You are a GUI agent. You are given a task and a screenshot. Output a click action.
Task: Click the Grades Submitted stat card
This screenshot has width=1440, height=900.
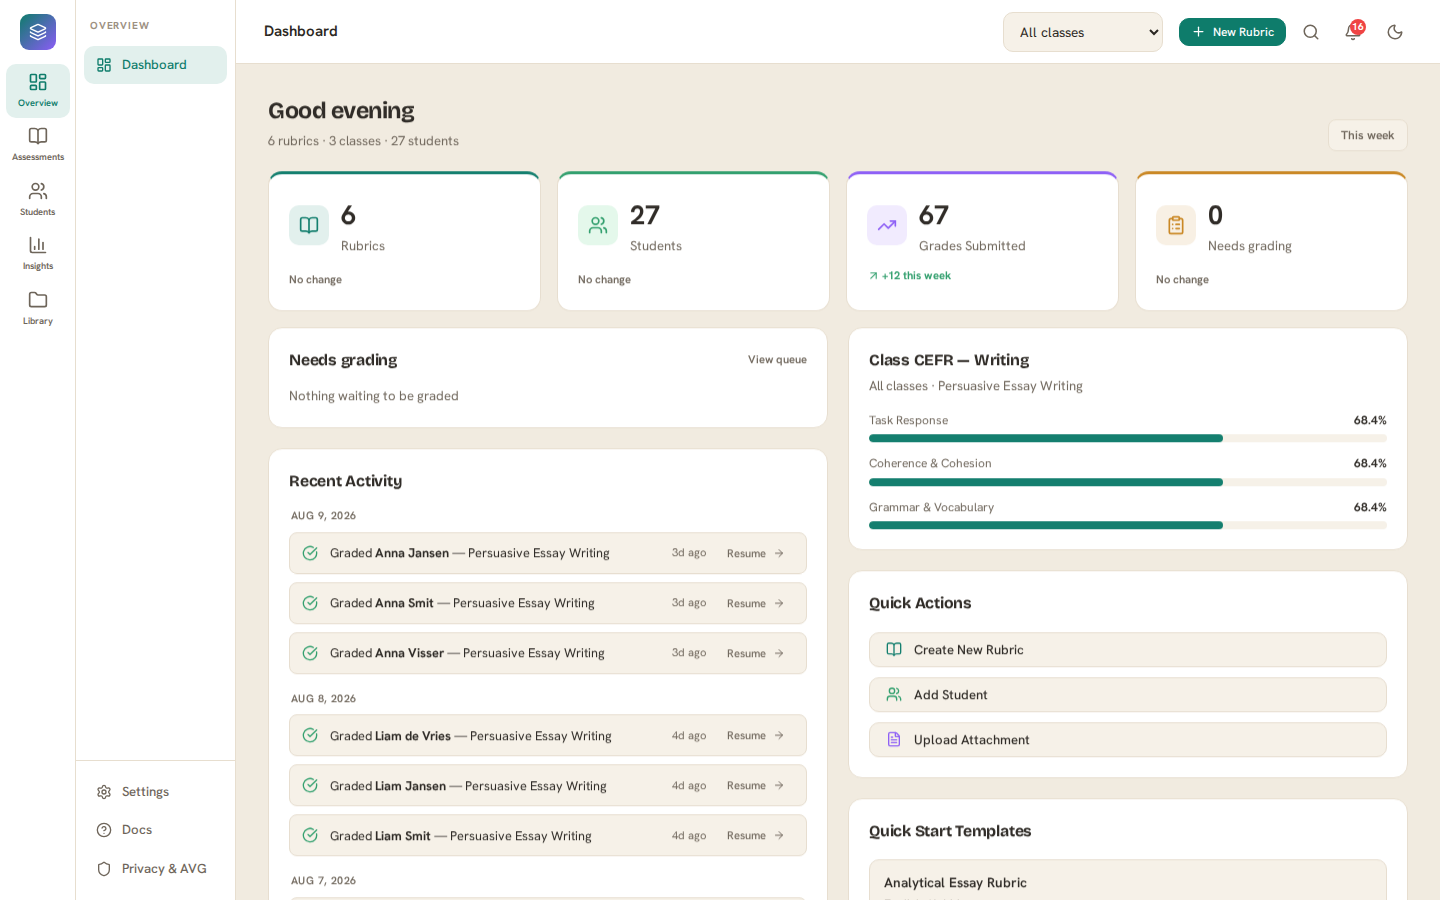click(x=982, y=241)
